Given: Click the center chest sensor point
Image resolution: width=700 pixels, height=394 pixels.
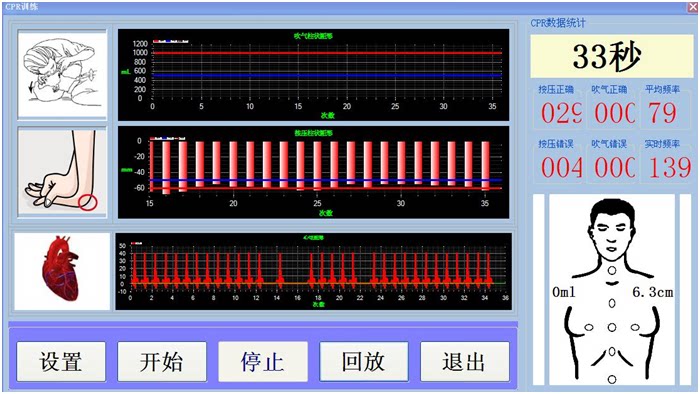Looking at the screenshot, I should 612,328.
